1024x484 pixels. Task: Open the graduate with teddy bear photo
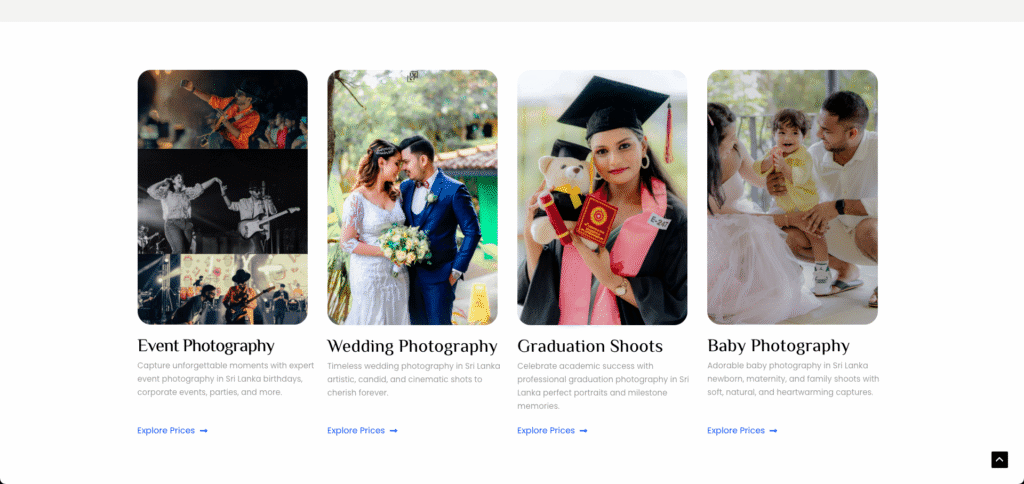pyautogui.click(x=602, y=197)
